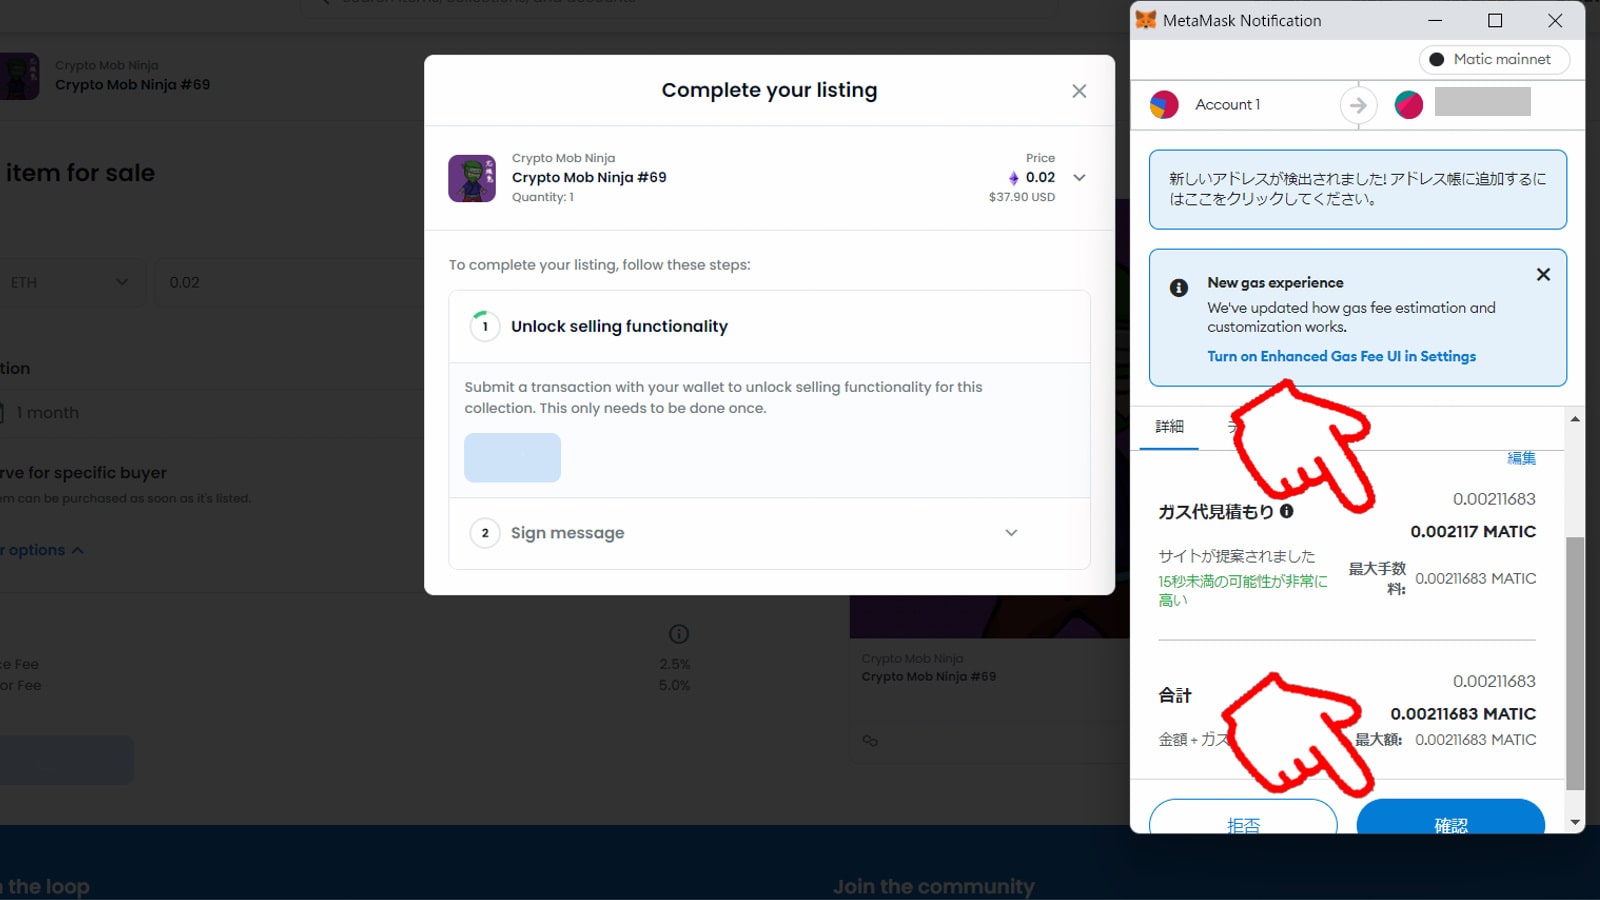Viewport: 1600px width, 900px height.
Task: Click the Unlock selling functionality step header
Action: pyautogui.click(x=769, y=326)
